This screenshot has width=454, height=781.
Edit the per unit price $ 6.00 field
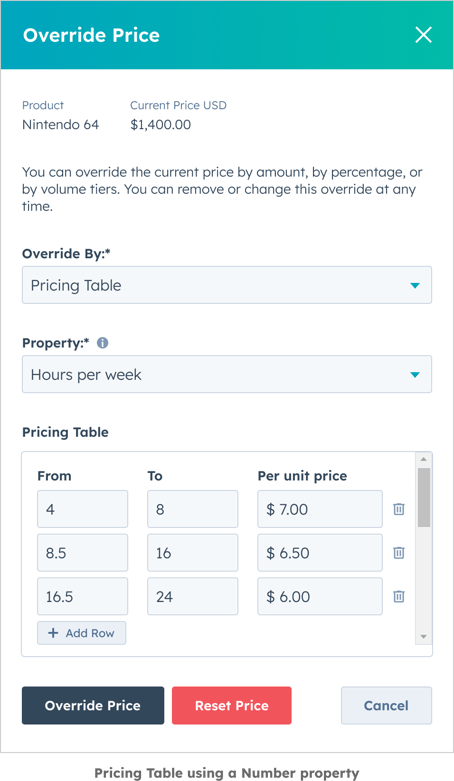[x=320, y=596]
